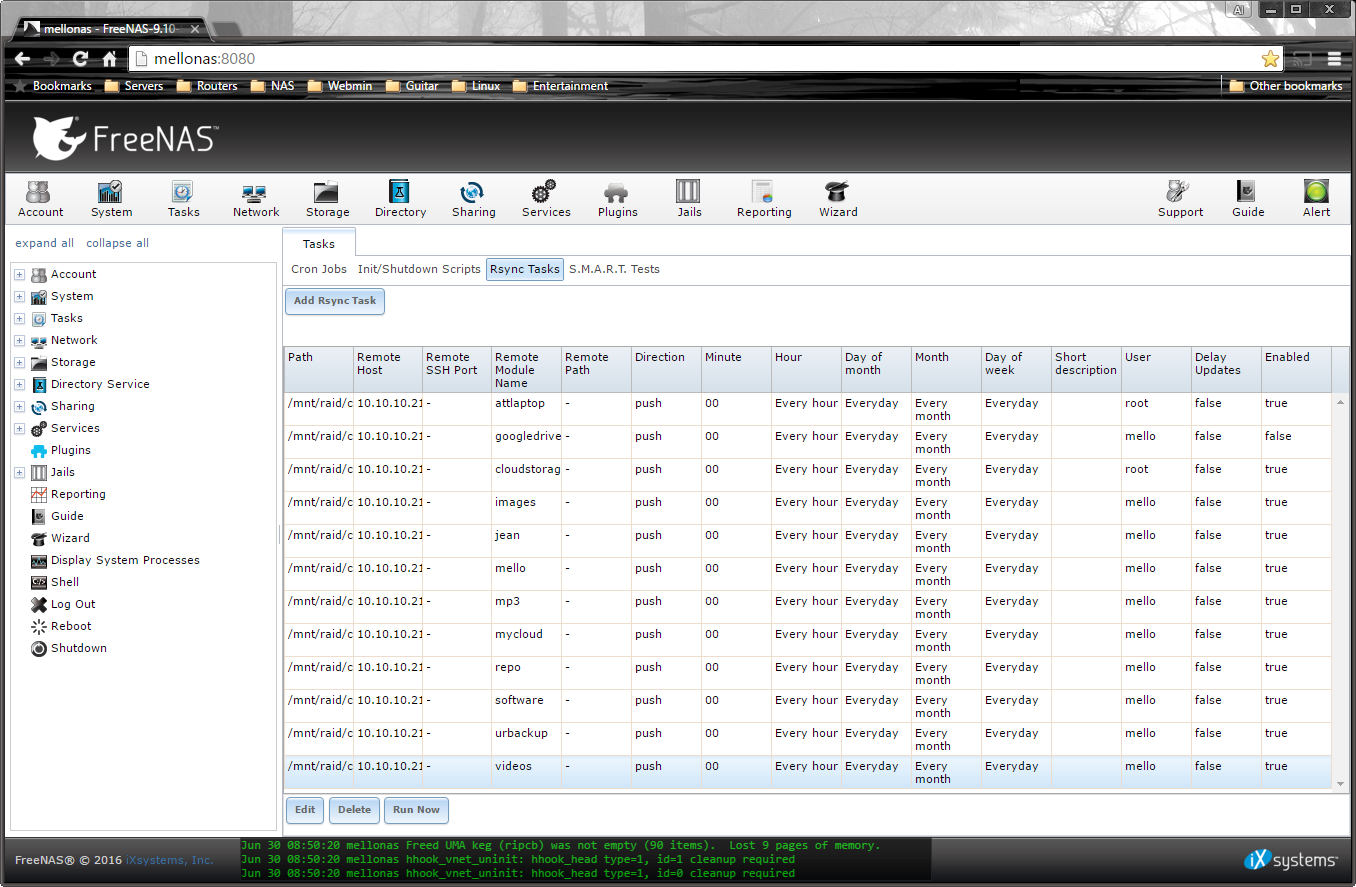Select the googledrive rsync row
The width and height of the screenshot is (1356, 887).
click(808, 442)
